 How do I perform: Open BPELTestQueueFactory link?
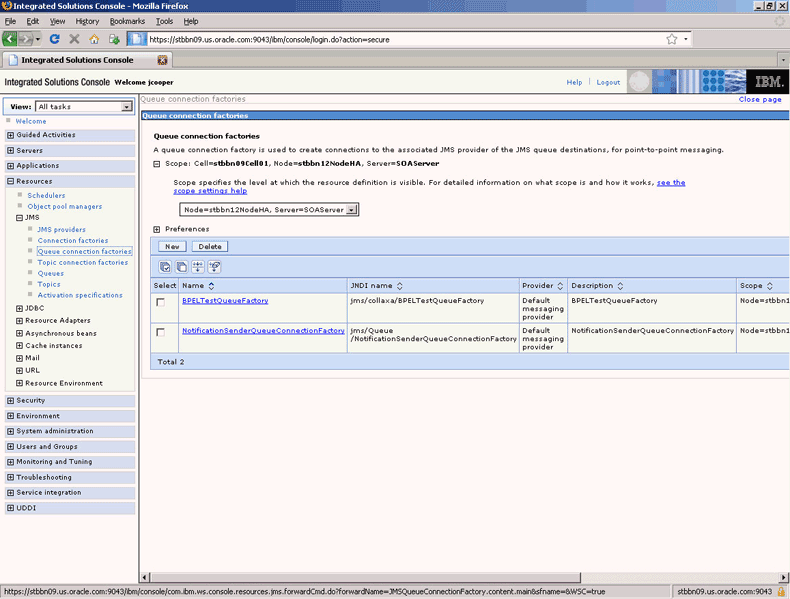click(x=225, y=301)
